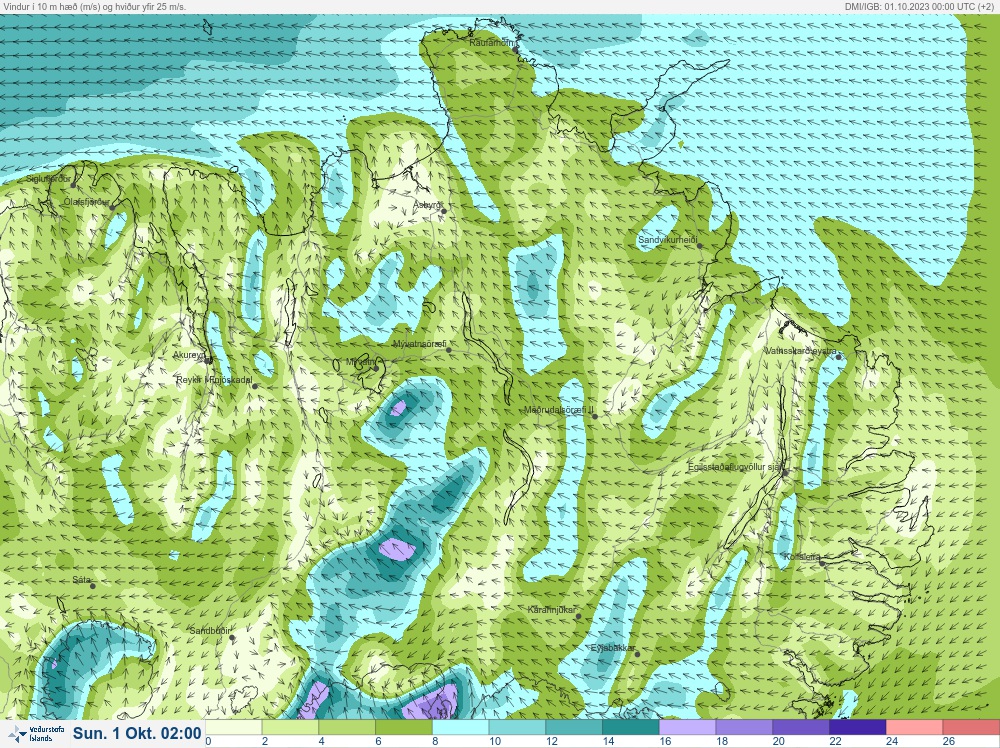Click the 18–20 m/s purple swatch
This screenshot has width=1000, height=748.
744,728
